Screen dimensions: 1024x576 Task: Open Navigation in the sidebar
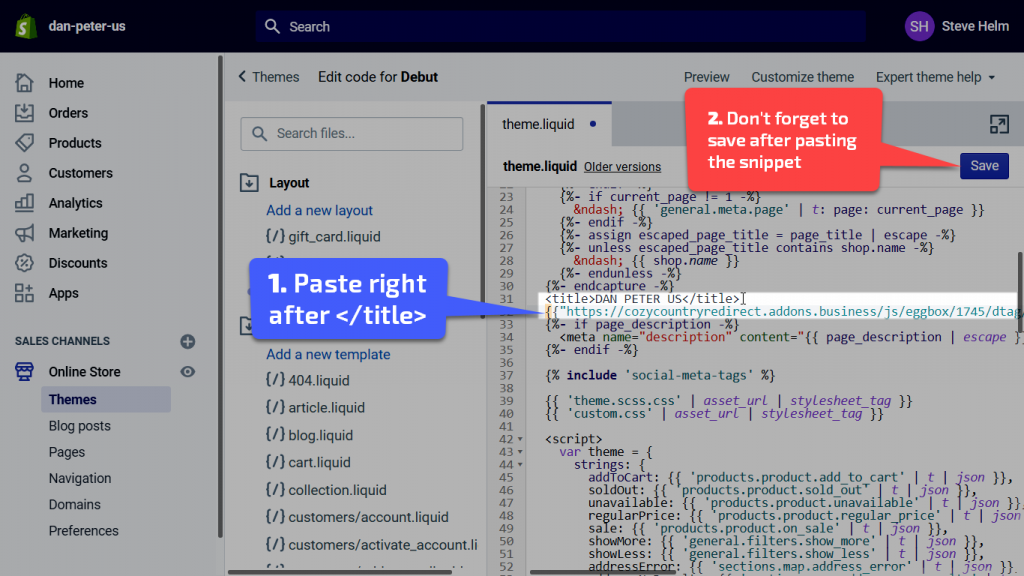click(80, 478)
